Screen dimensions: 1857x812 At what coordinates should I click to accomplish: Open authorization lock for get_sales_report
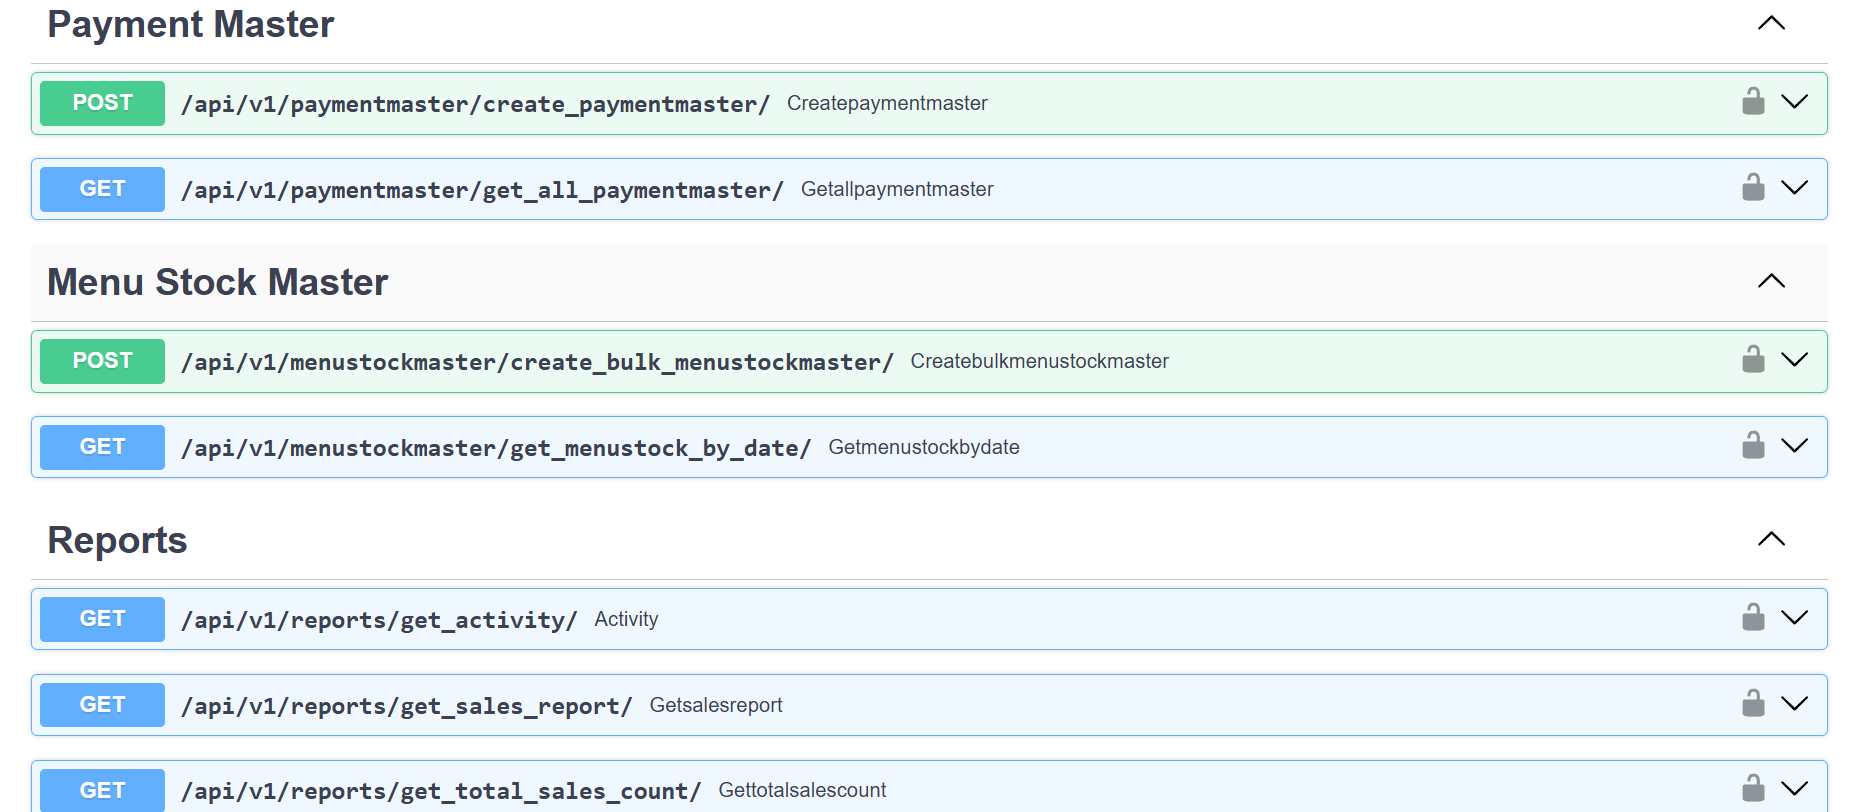pos(1752,704)
